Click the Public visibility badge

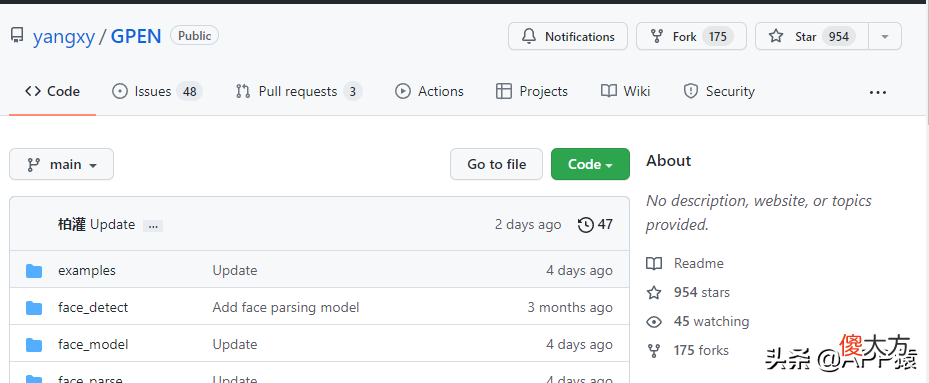(194, 36)
